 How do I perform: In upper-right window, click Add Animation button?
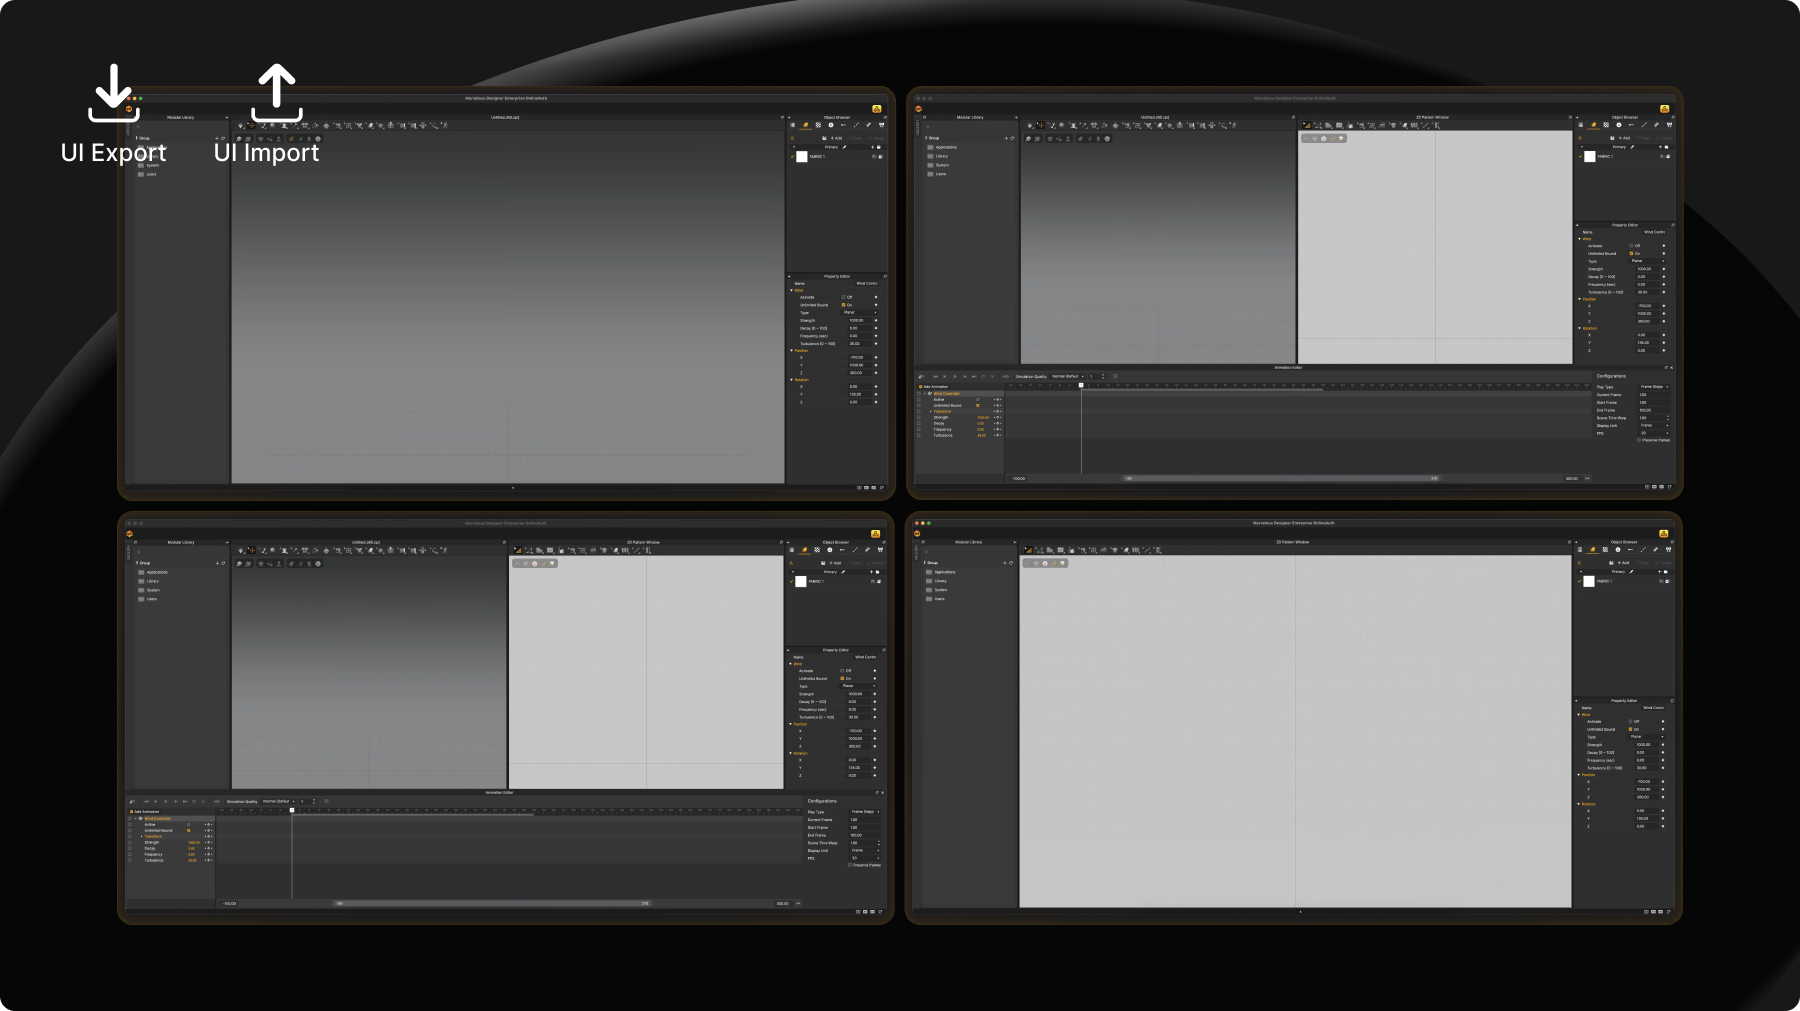(x=933, y=387)
